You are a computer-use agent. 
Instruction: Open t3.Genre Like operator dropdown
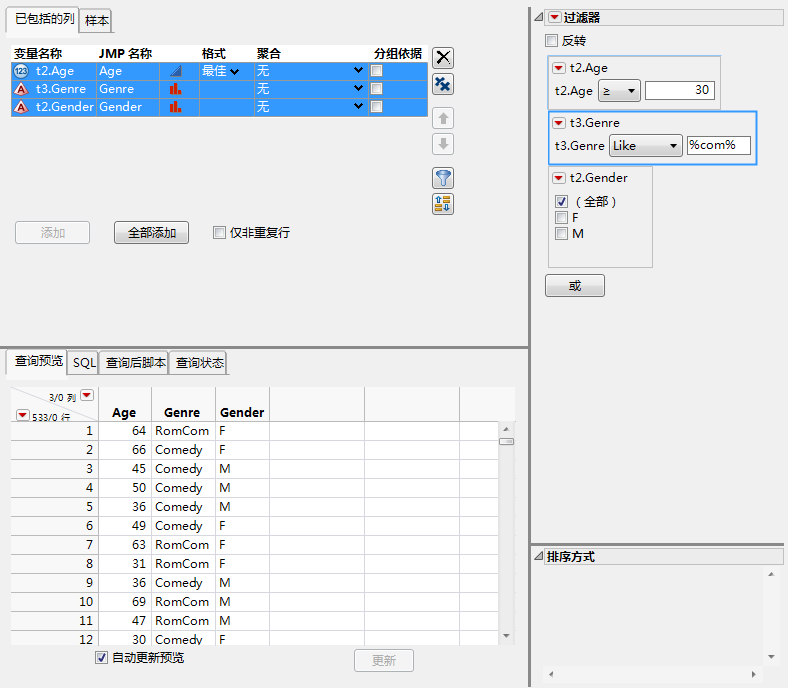click(x=646, y=146)
